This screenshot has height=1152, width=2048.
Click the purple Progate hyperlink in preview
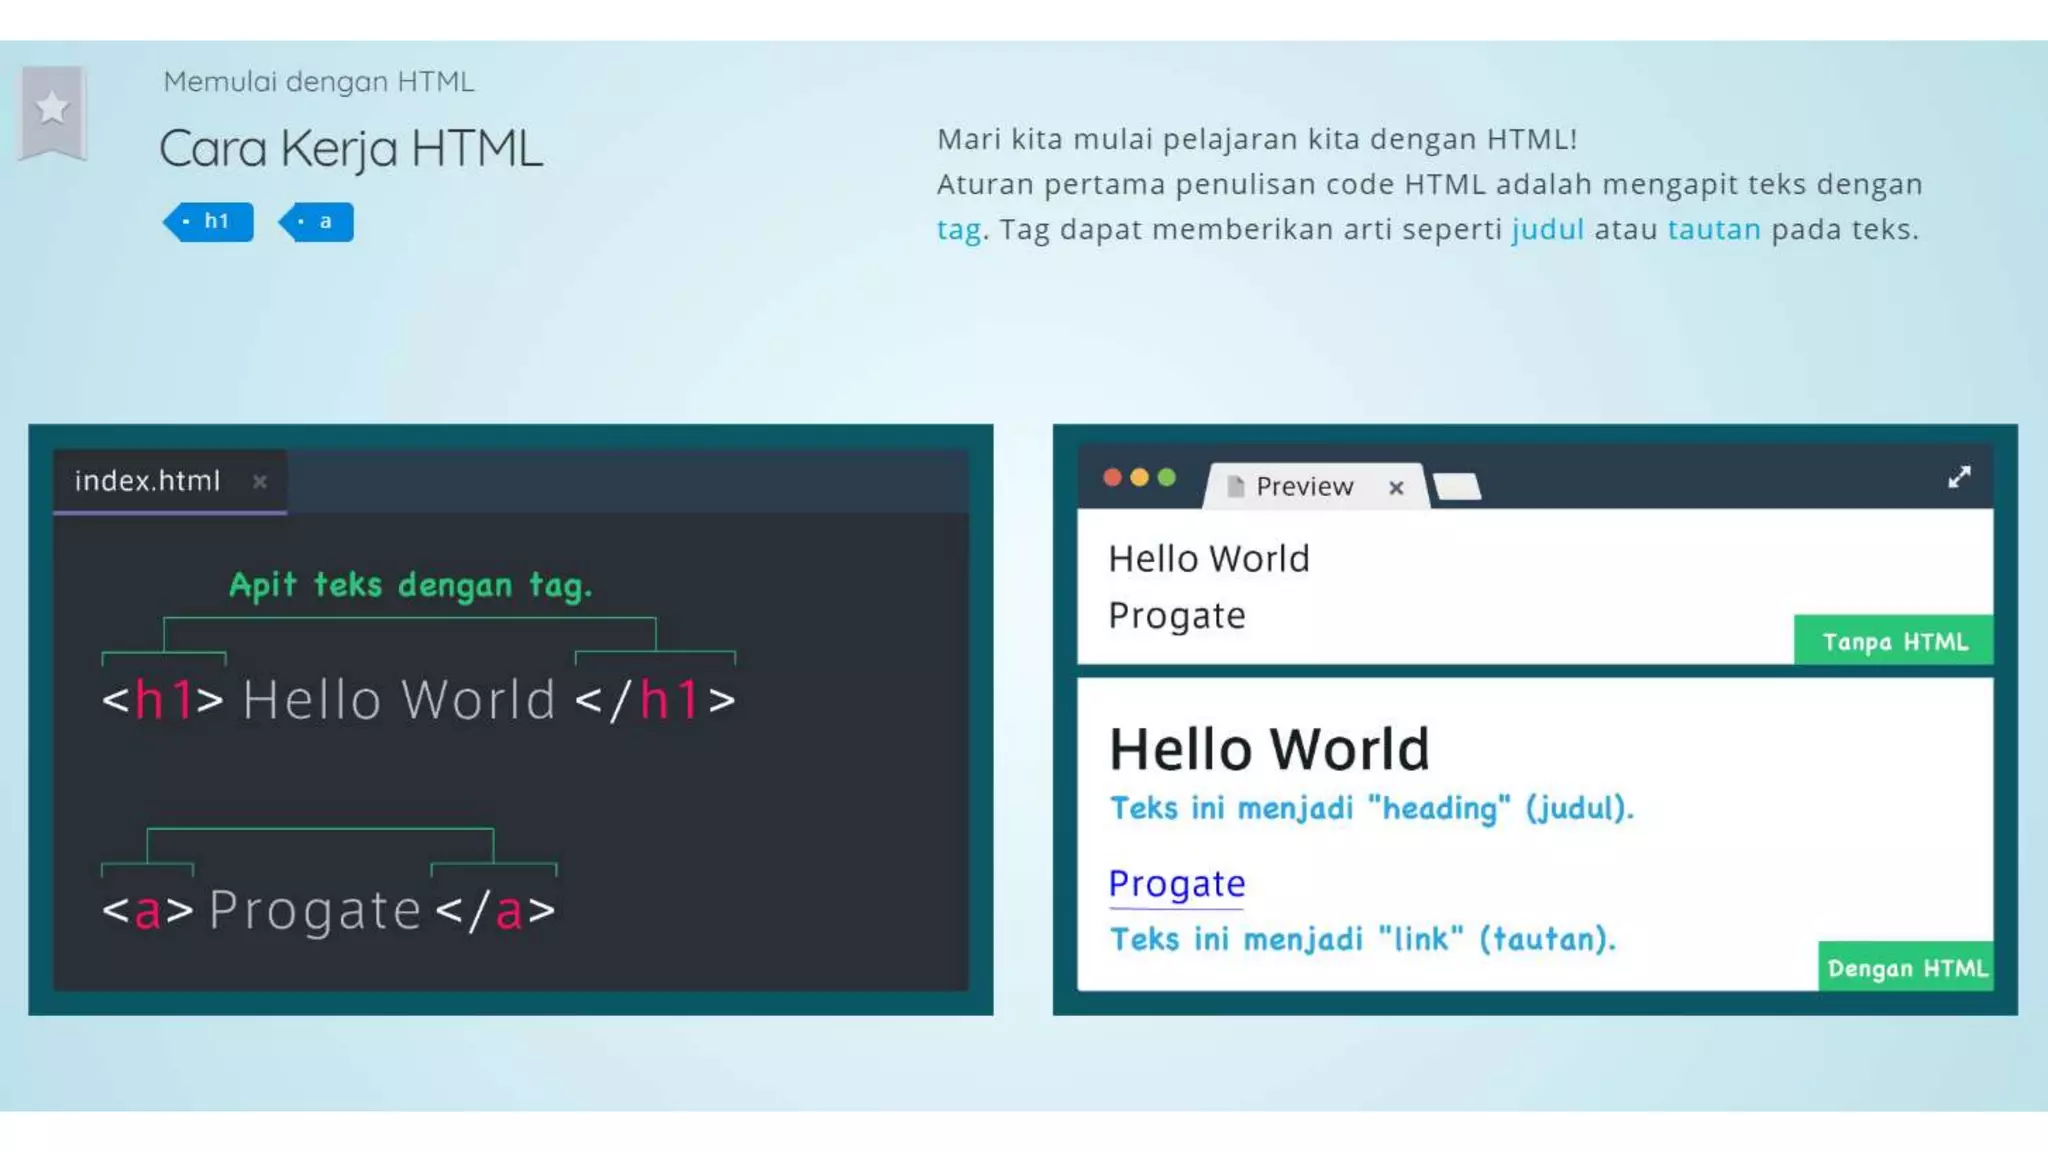click(x=1176, y=884)
